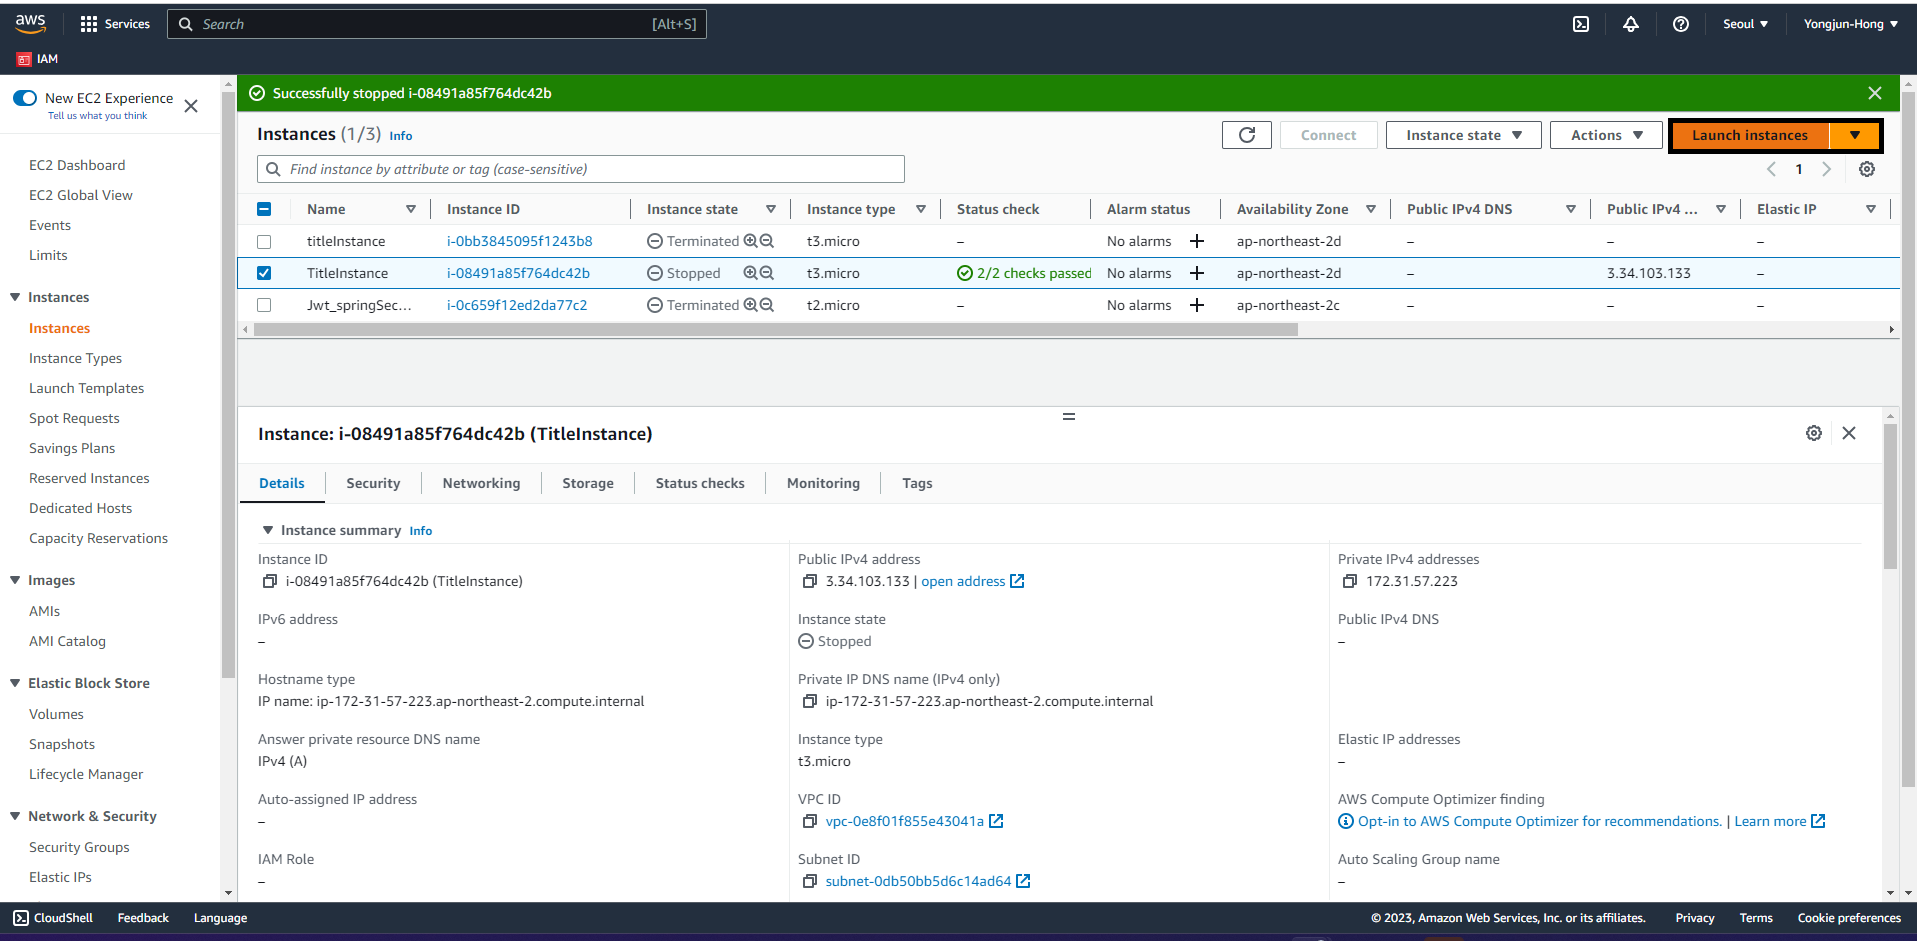This screenshot has height=943, width=1917.
Task: Focus the Find instance filter field
Action: [x=581, y=169]
